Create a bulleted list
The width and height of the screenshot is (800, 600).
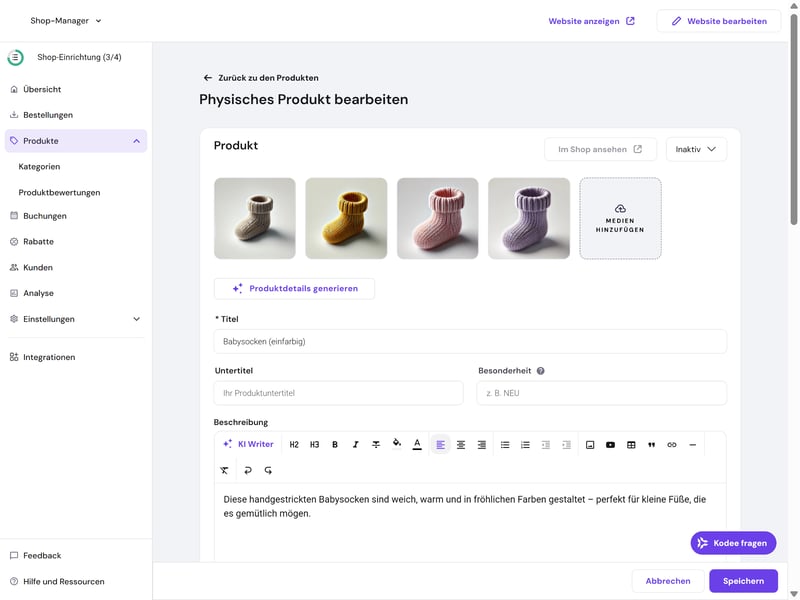(505, 445)
